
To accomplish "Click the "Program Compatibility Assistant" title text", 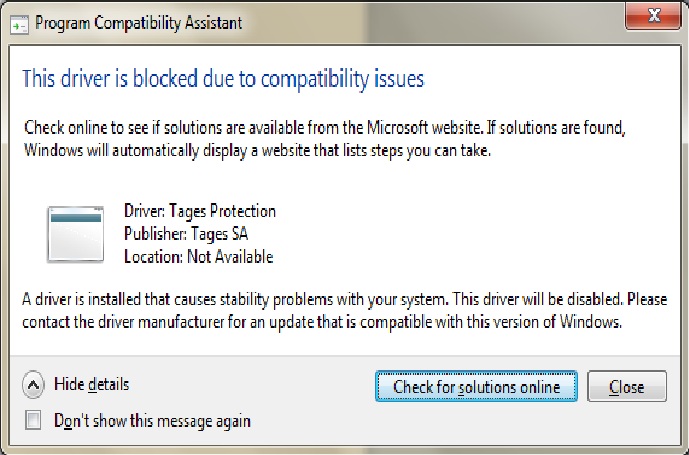I will 138,23.
